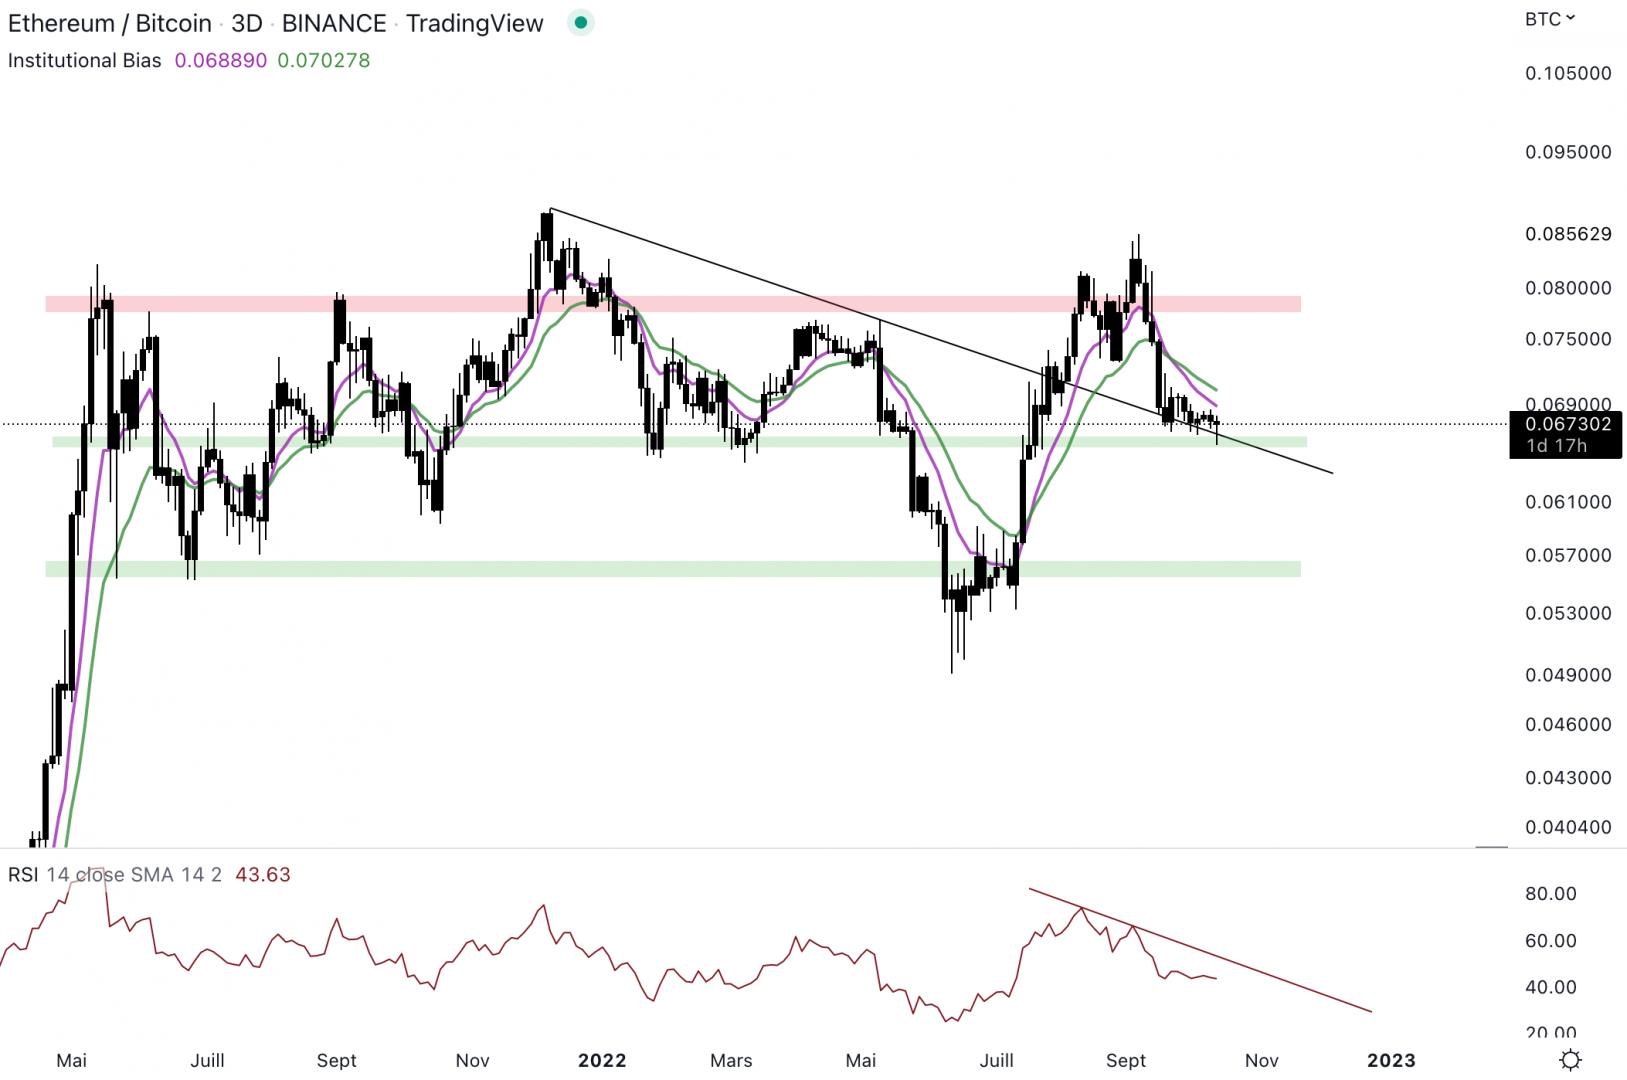Select the lower green support zone
1627x1080 pixels.
[x=673, y=569]
